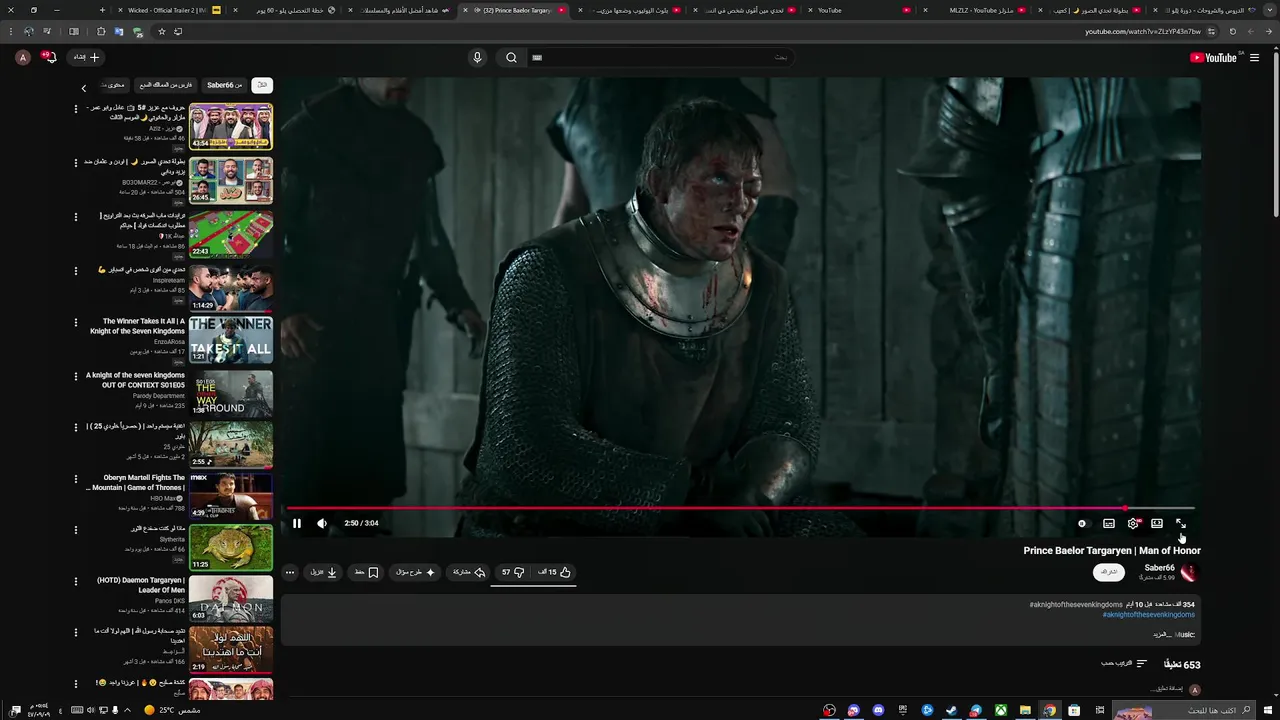Toggle subtitles in the video player
The width and height of the screenshot is (1280, 720).
(x=1109, y=523)
